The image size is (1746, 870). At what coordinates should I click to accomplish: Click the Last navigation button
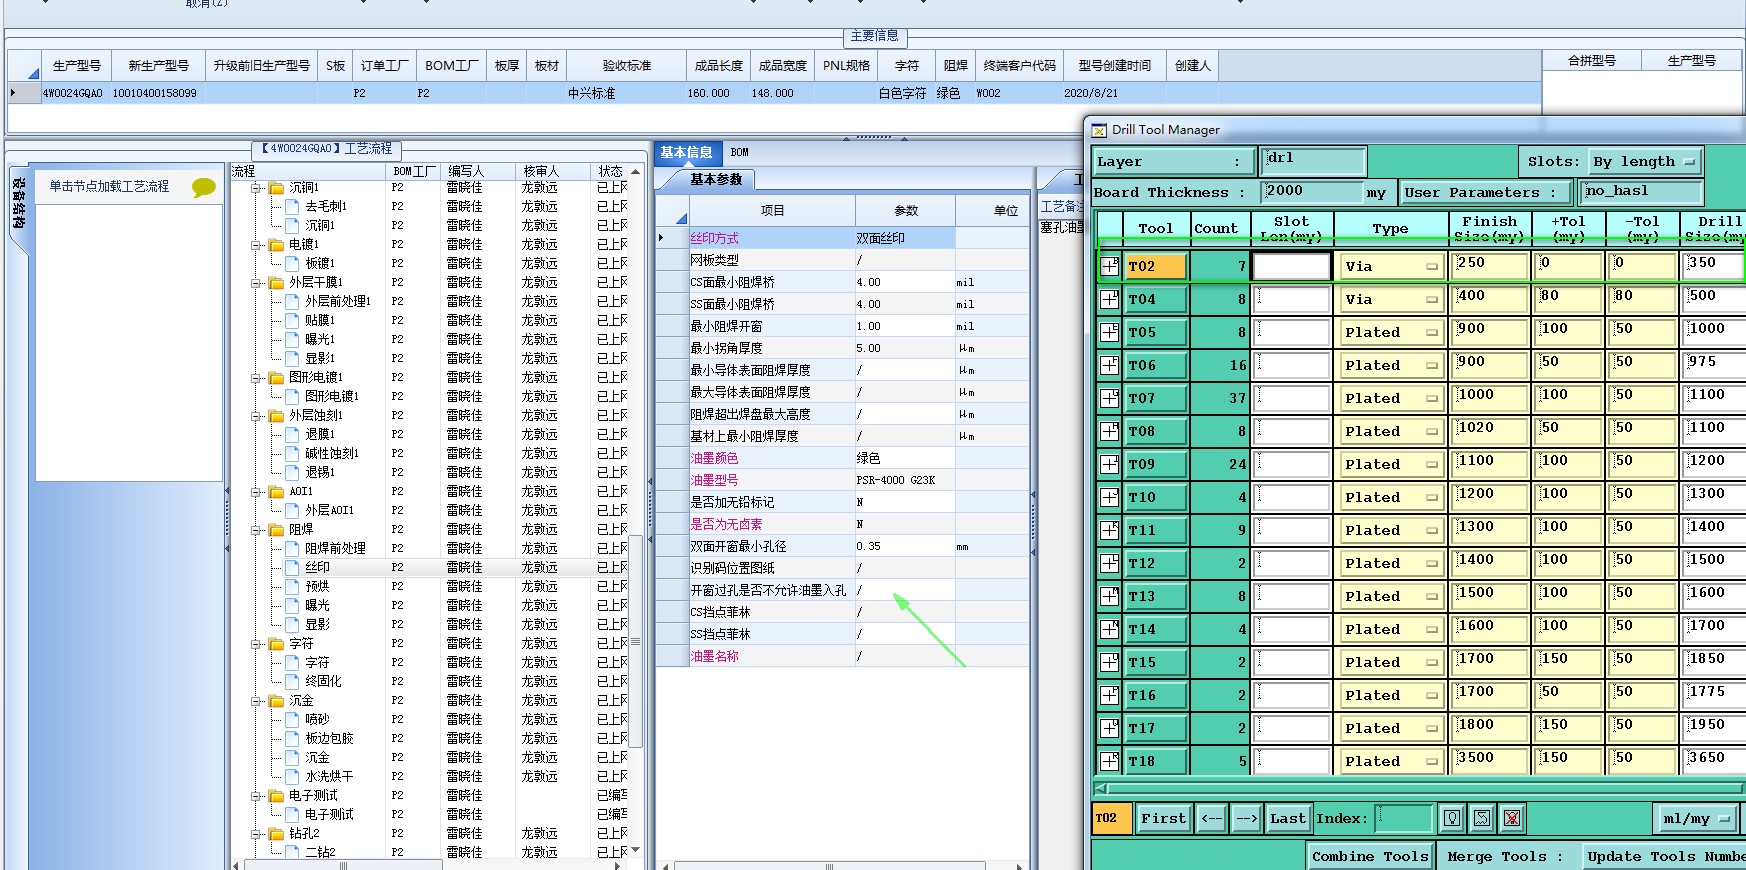(x=1288, y=818)
